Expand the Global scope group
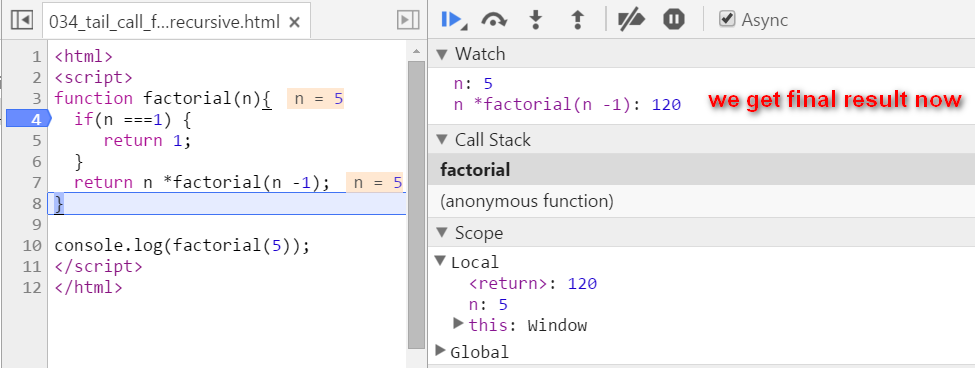 [x=440, y=351]
